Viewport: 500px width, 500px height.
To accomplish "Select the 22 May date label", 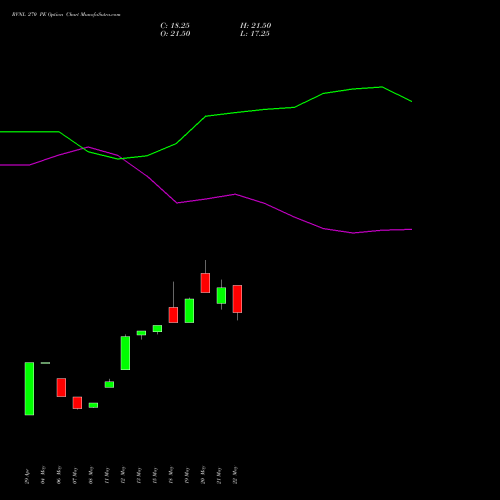I will point(235,475).
